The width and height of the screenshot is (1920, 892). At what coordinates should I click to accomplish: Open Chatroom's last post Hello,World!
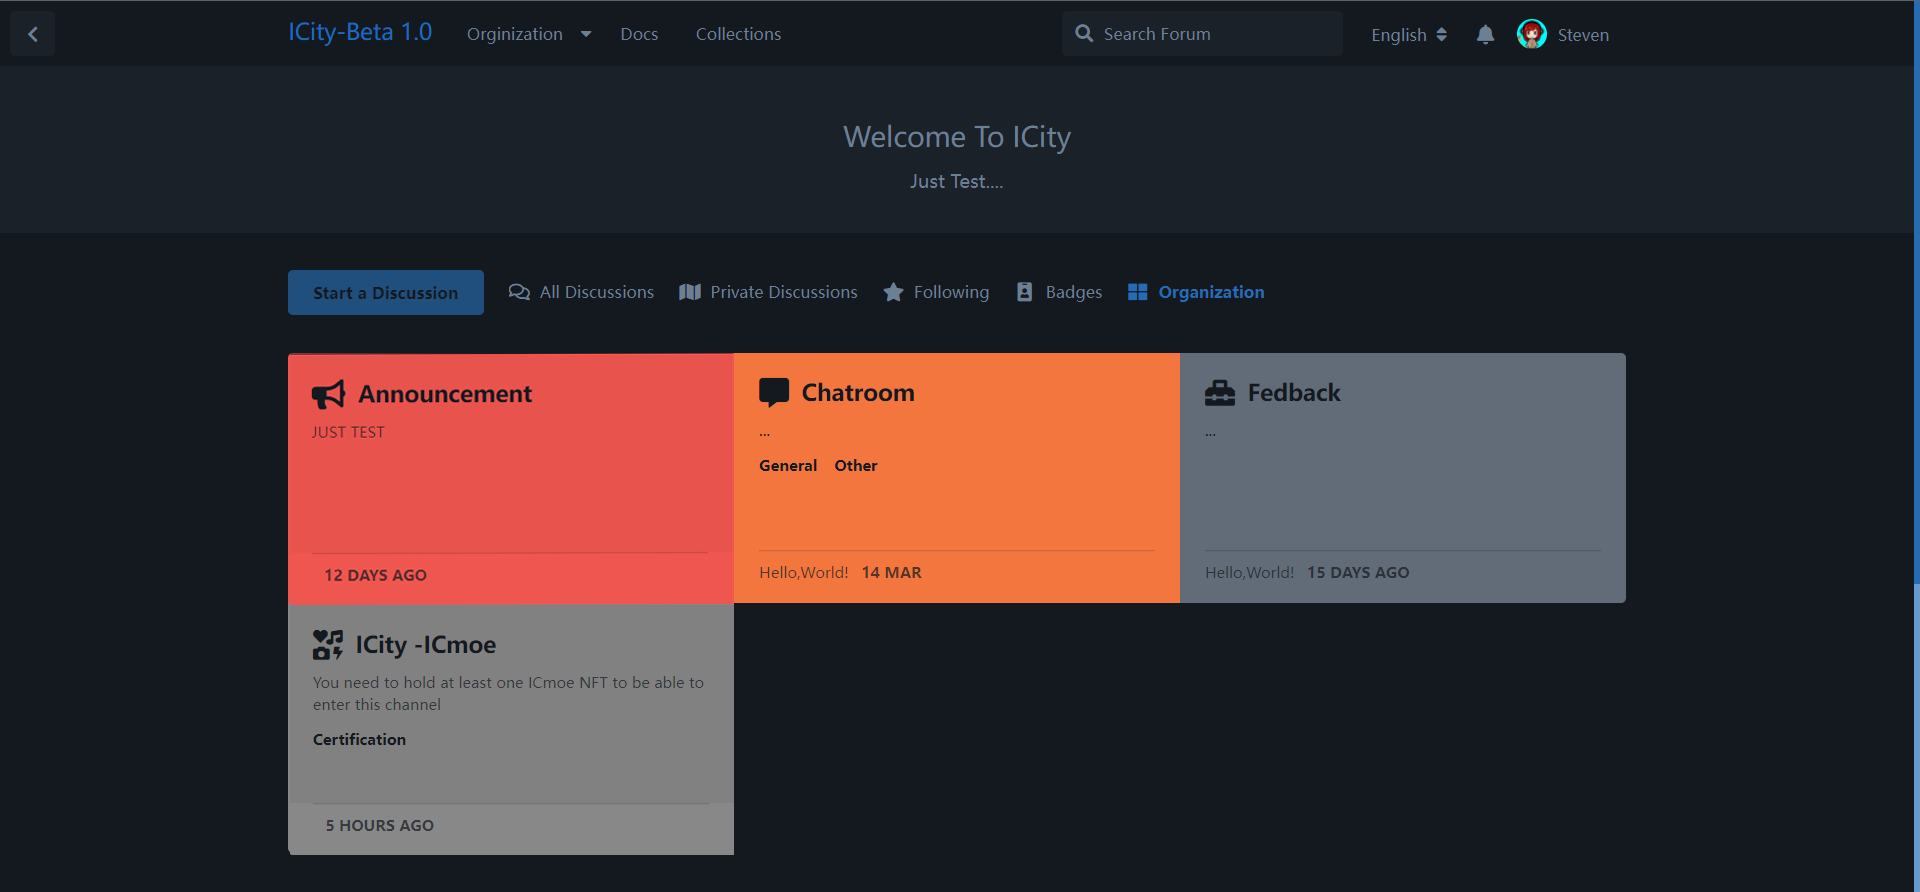(x=803, y=573)
